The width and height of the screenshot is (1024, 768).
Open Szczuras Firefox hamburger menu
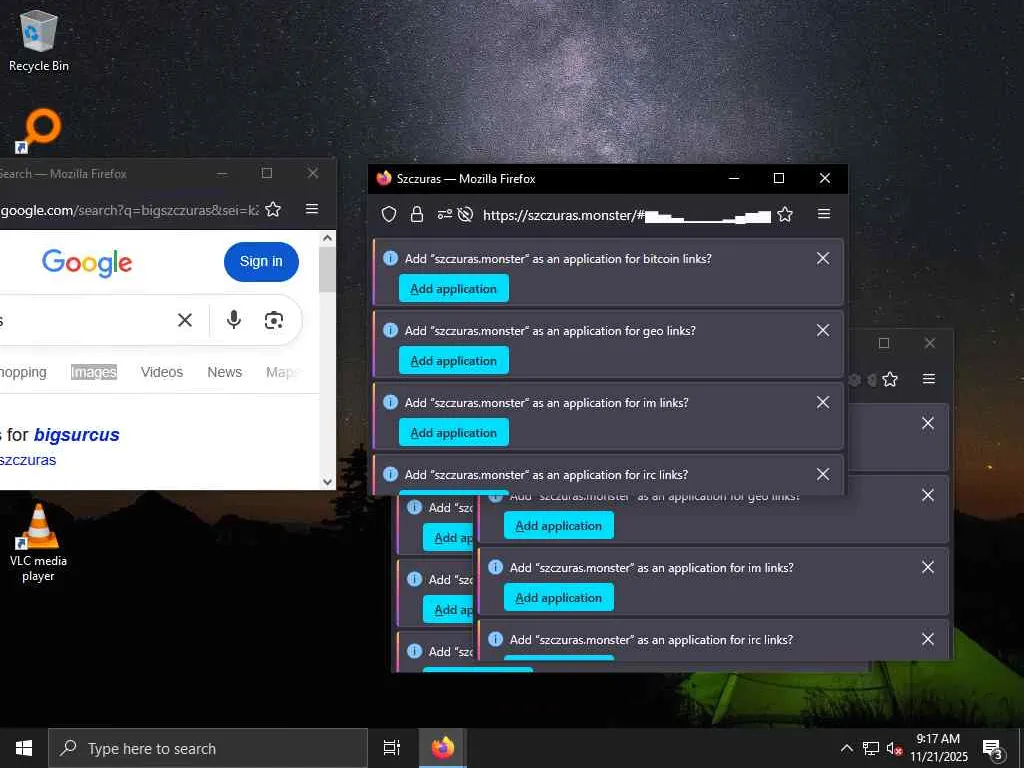coord(824,214)
